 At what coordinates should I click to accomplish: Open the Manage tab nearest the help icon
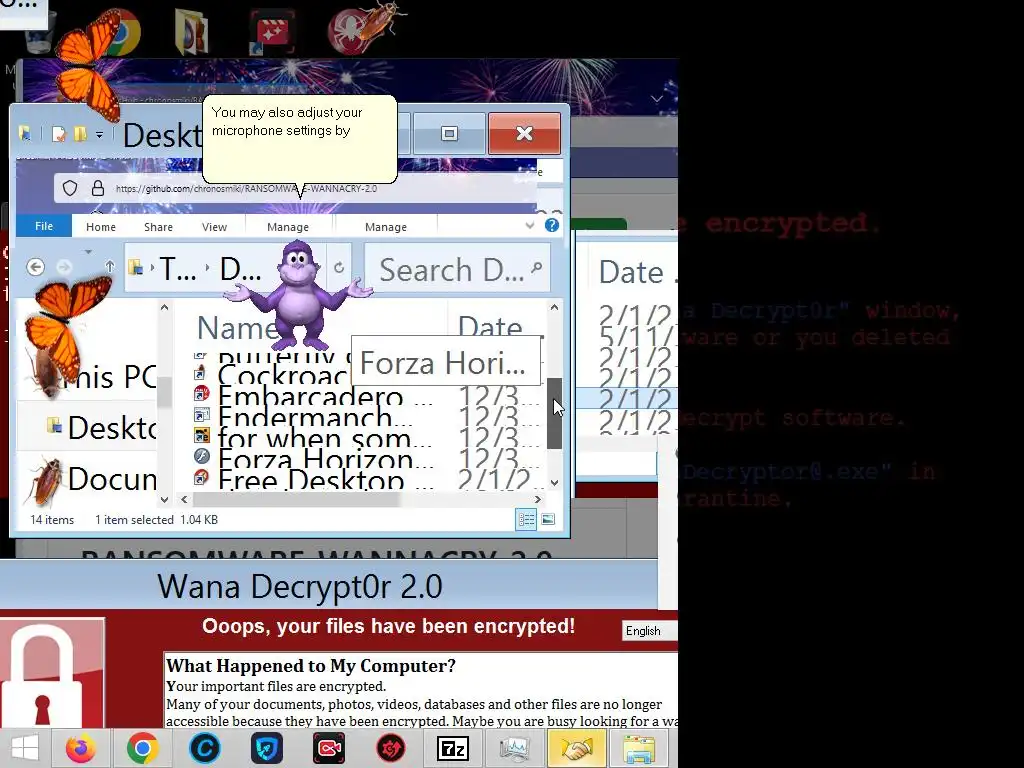[385, 227]
